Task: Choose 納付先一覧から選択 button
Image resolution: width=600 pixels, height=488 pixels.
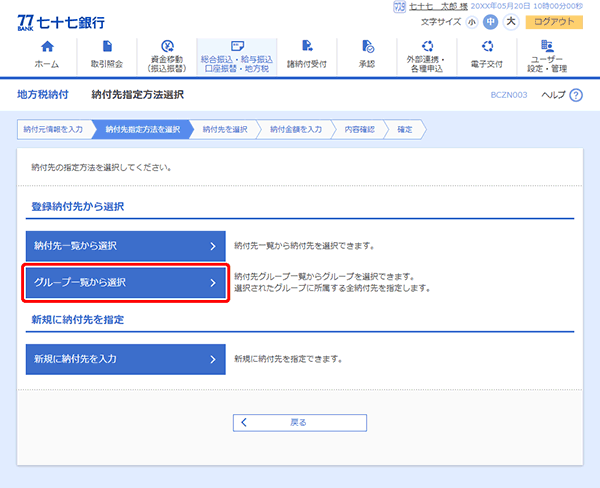Action: 126,246
